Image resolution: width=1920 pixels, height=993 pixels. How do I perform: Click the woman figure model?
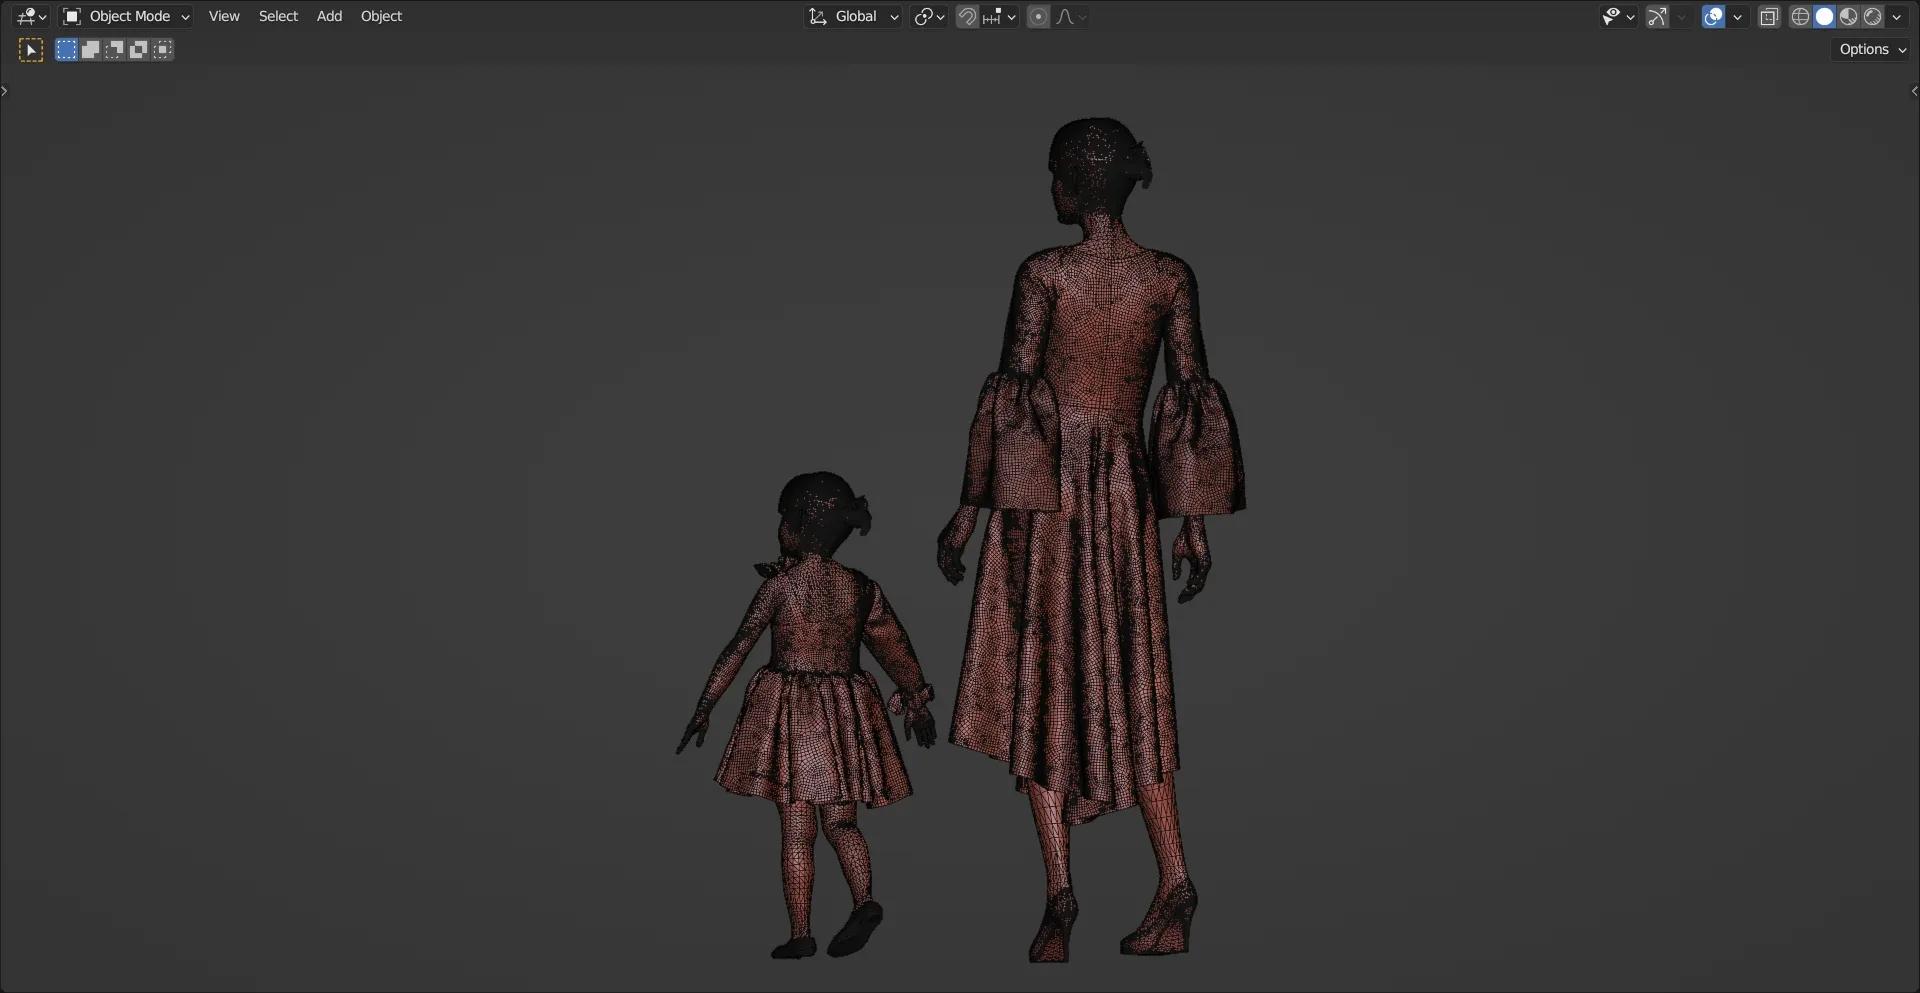(x=1090, y=540)
